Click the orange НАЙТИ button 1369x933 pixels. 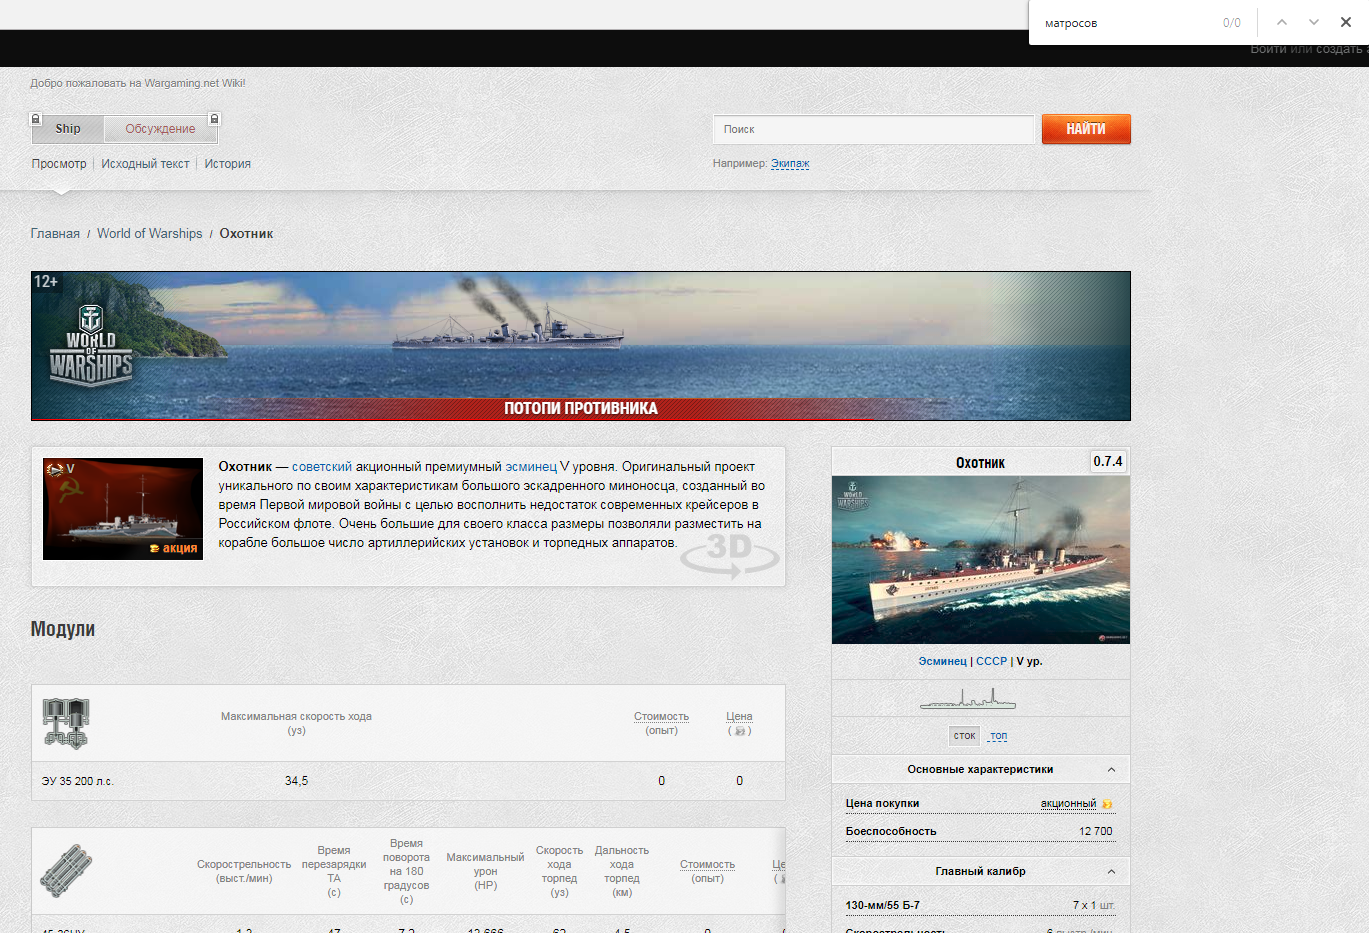tap(1086, 129)
